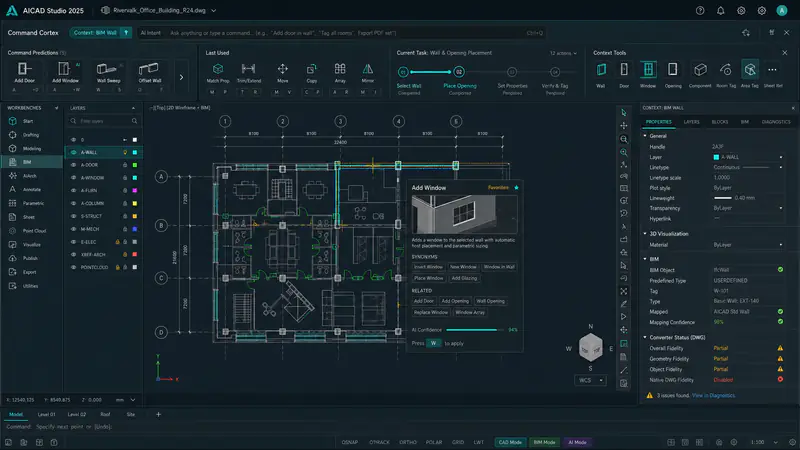Hide the S-STRUCT layer
Screen dimensions: 800x450
pos(73,216)
